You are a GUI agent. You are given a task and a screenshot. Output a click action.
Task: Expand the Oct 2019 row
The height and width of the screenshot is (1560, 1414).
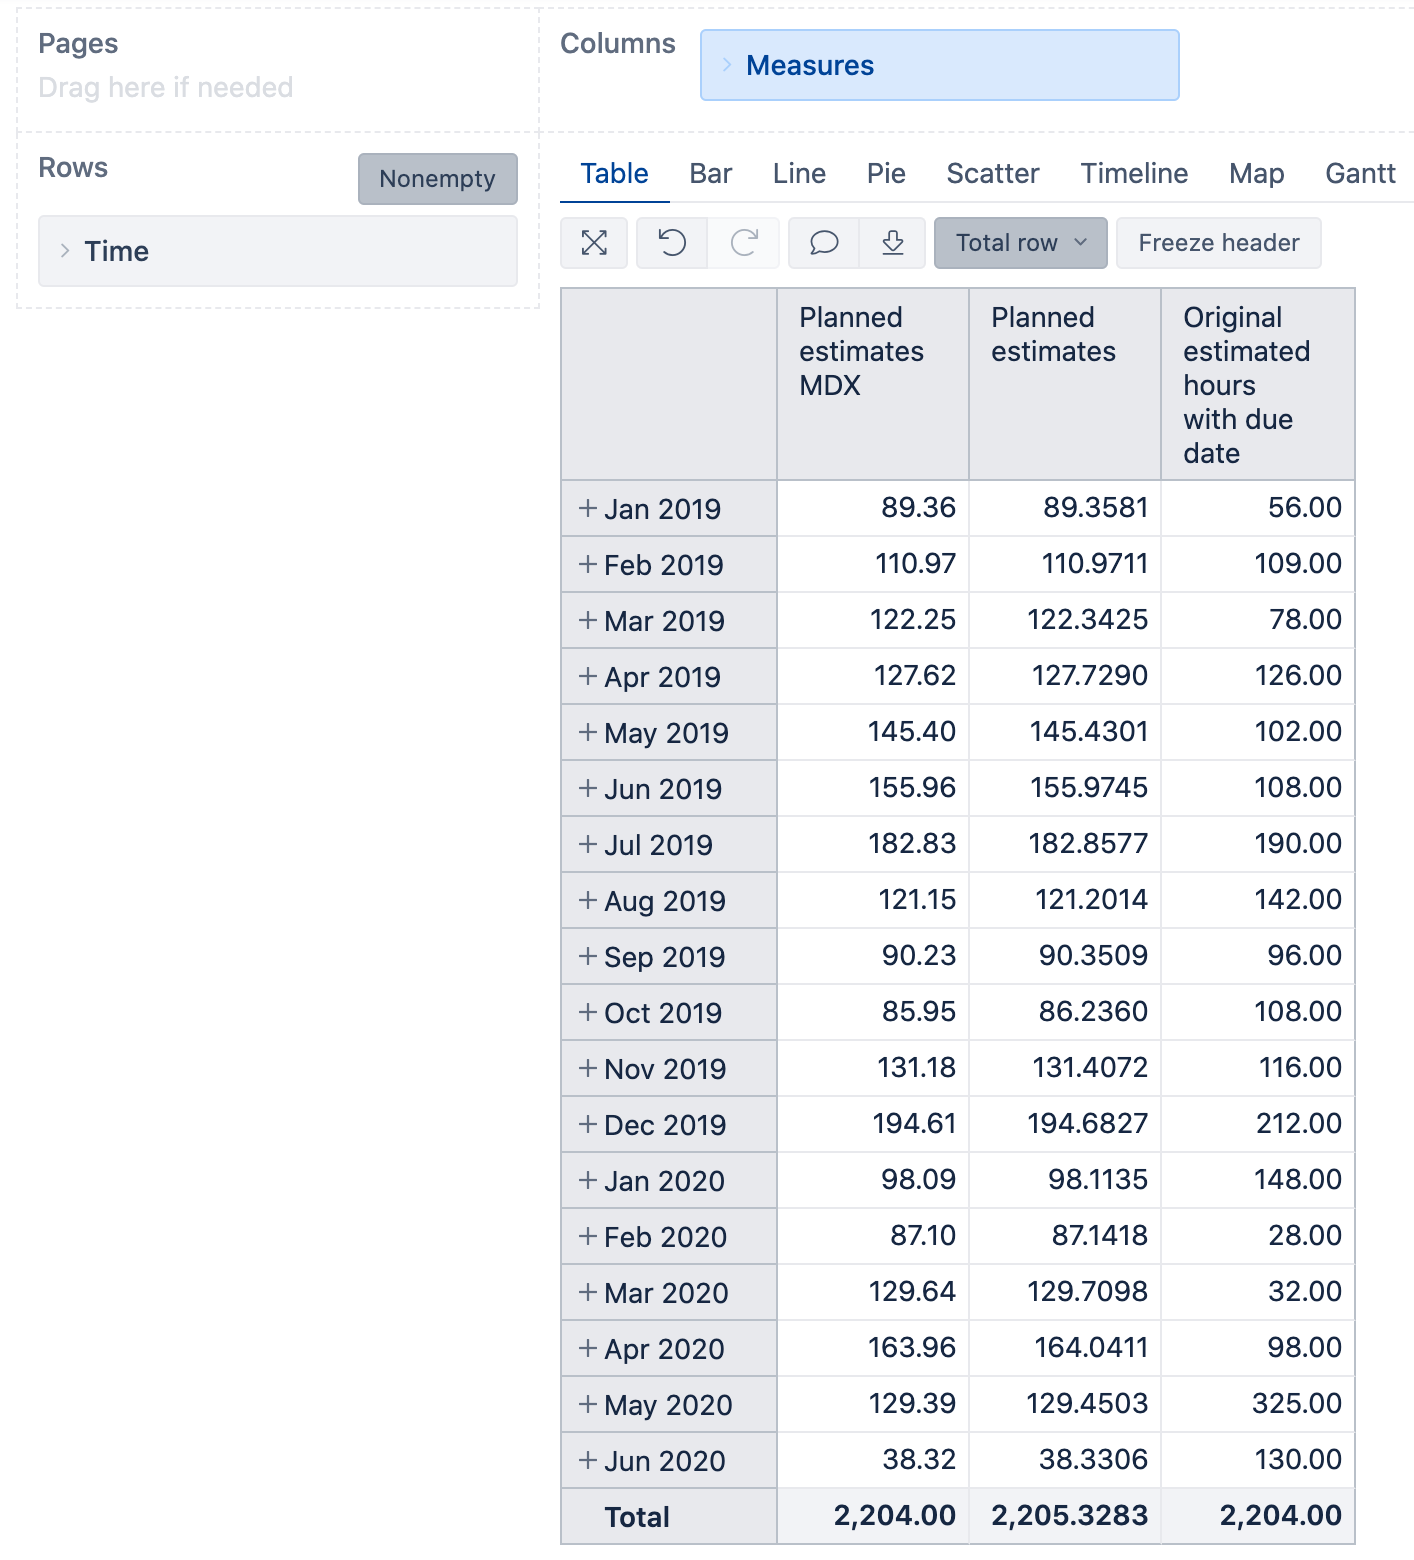(588, 1012)
